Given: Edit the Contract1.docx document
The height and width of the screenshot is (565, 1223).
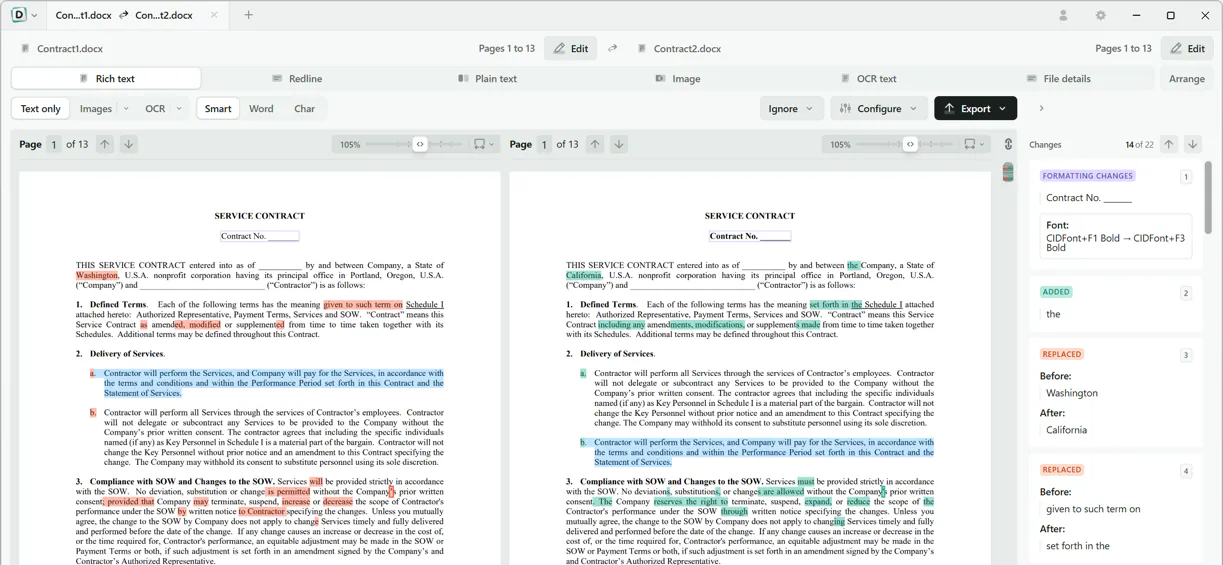Looking at the screenshot, I should (571, 48).
